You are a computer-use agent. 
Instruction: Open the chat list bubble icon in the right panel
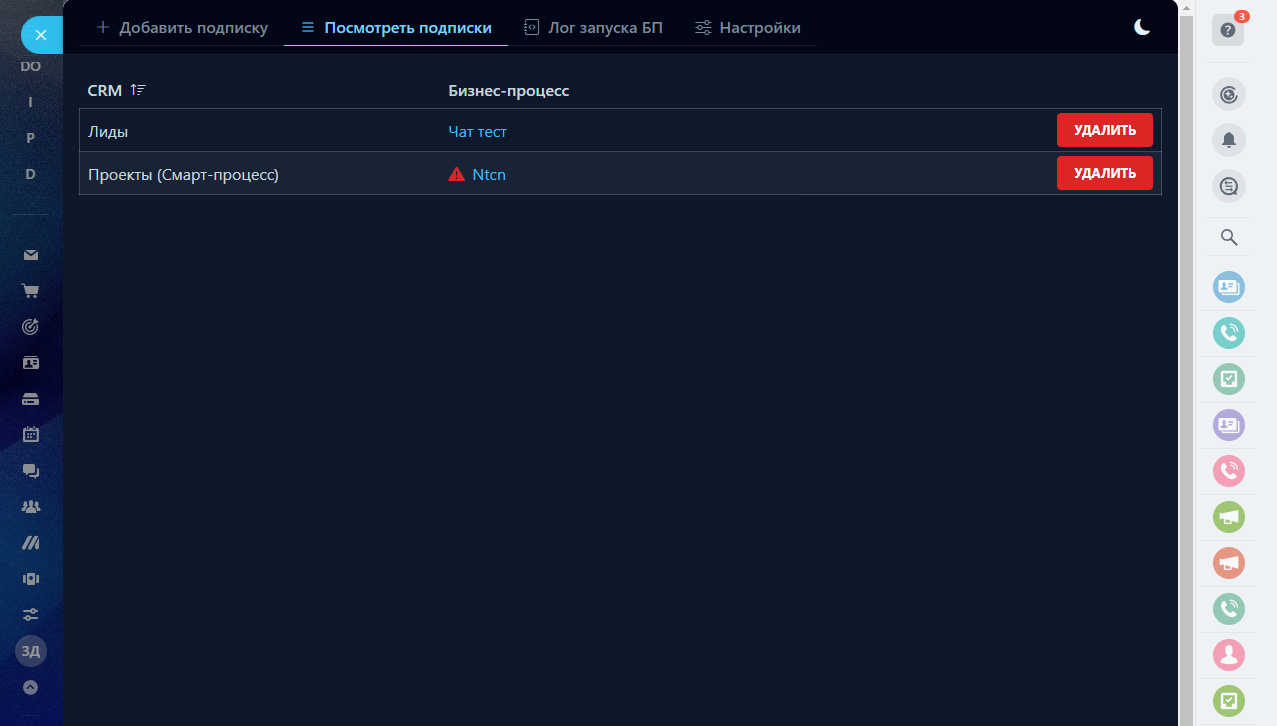point(1229,186)
